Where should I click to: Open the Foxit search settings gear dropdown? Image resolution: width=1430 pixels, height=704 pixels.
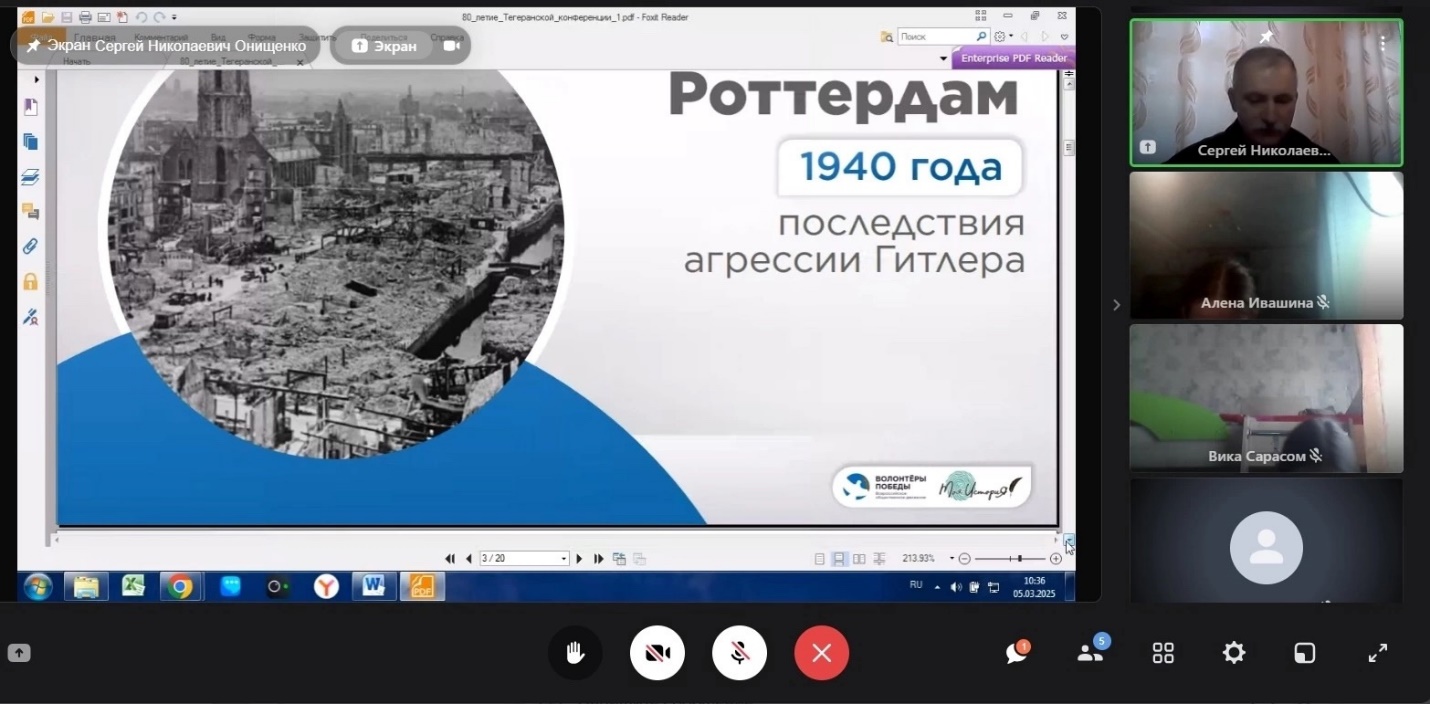[1003, 37]
